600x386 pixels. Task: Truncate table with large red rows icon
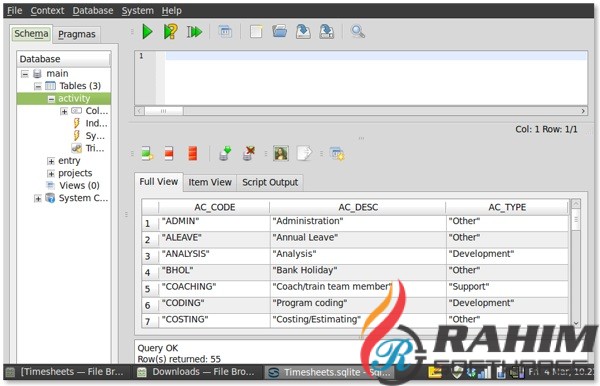pyautogui.click(x=192, y=153)
